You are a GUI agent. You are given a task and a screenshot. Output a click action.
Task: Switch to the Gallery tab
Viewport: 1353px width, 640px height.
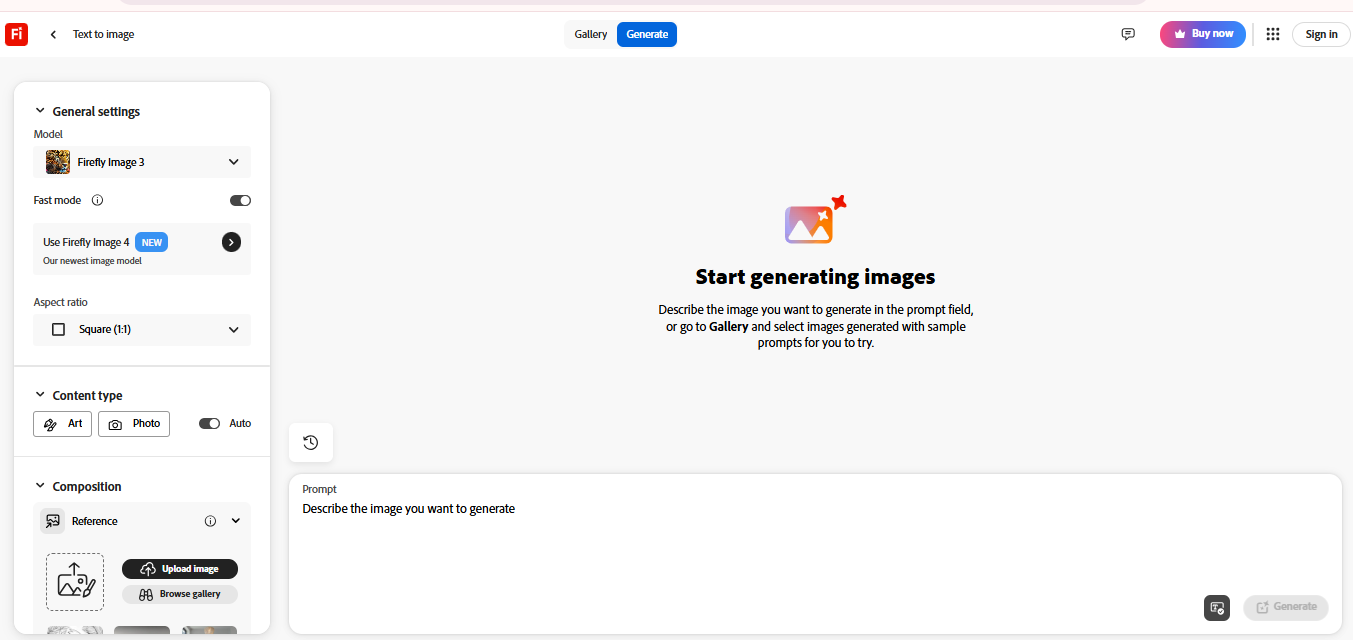click(x=590, y=34)
